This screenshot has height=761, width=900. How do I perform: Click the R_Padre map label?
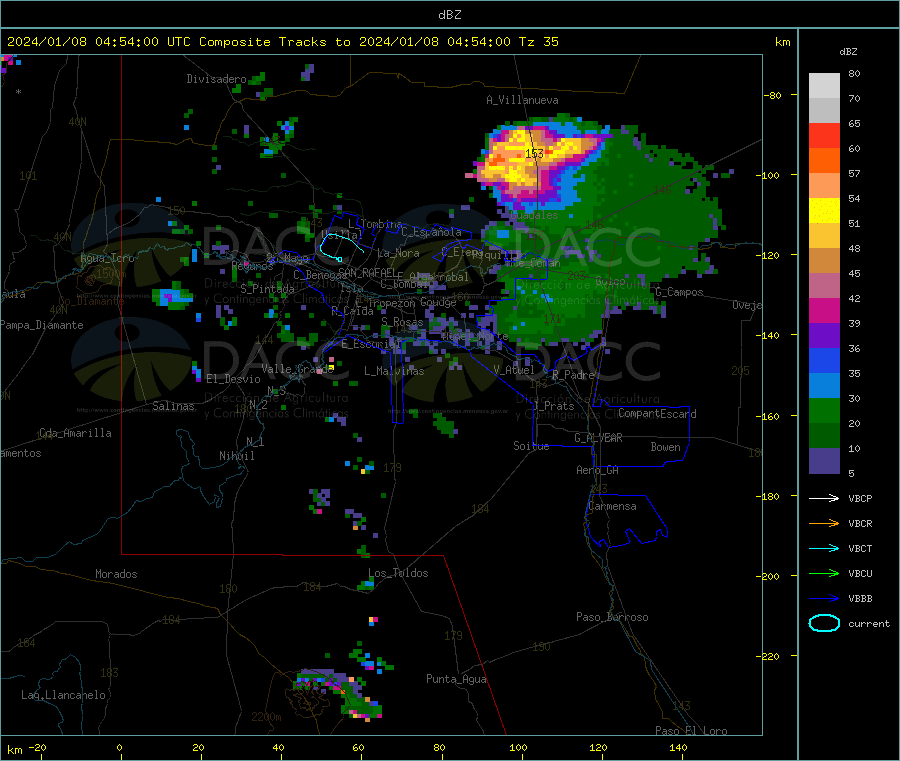click(x=573, y=375)
